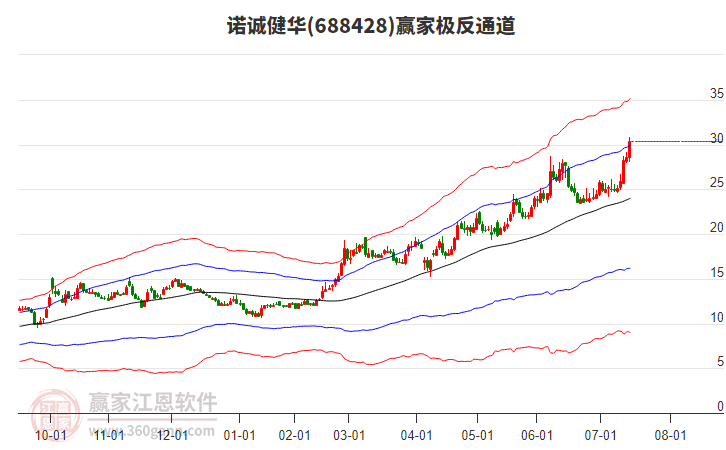Click the x-axis date label 05-01
This screenshot has width=726, height=450.
tap(477, 436)
